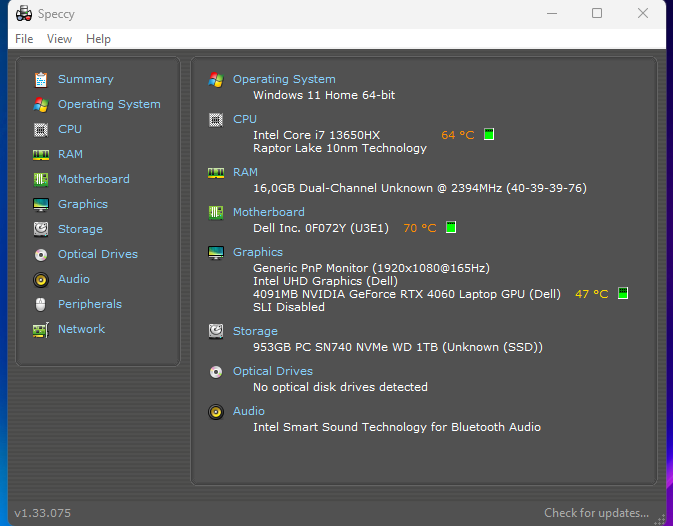Select Peripherals in the sidebar
The image size is (673, 526).
pyautogui.click(x=90, y=304)
